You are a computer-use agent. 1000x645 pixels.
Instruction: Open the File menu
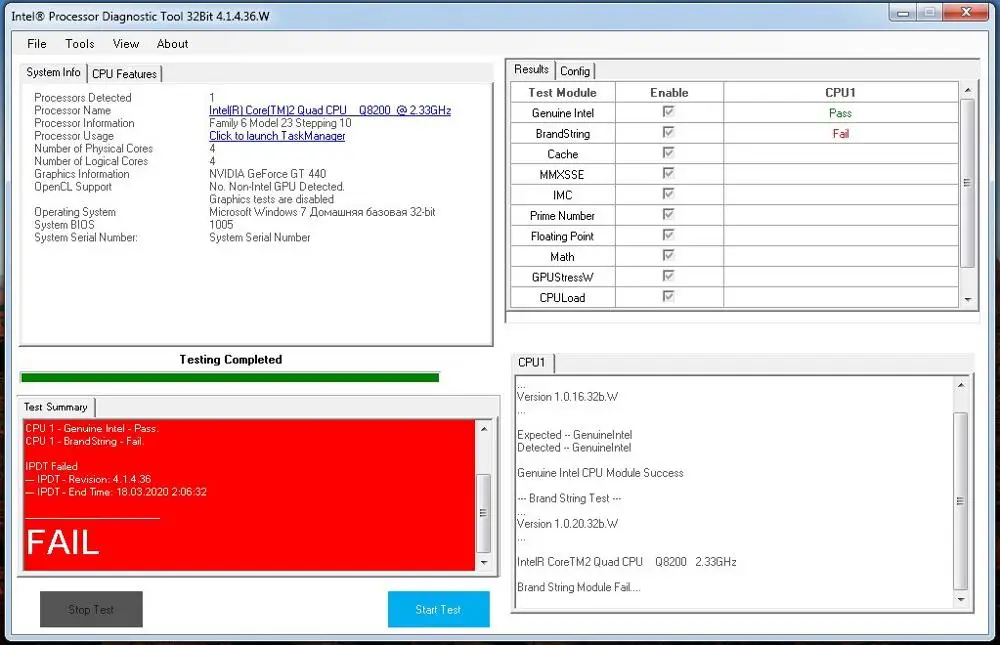click(x=36, y=43)
